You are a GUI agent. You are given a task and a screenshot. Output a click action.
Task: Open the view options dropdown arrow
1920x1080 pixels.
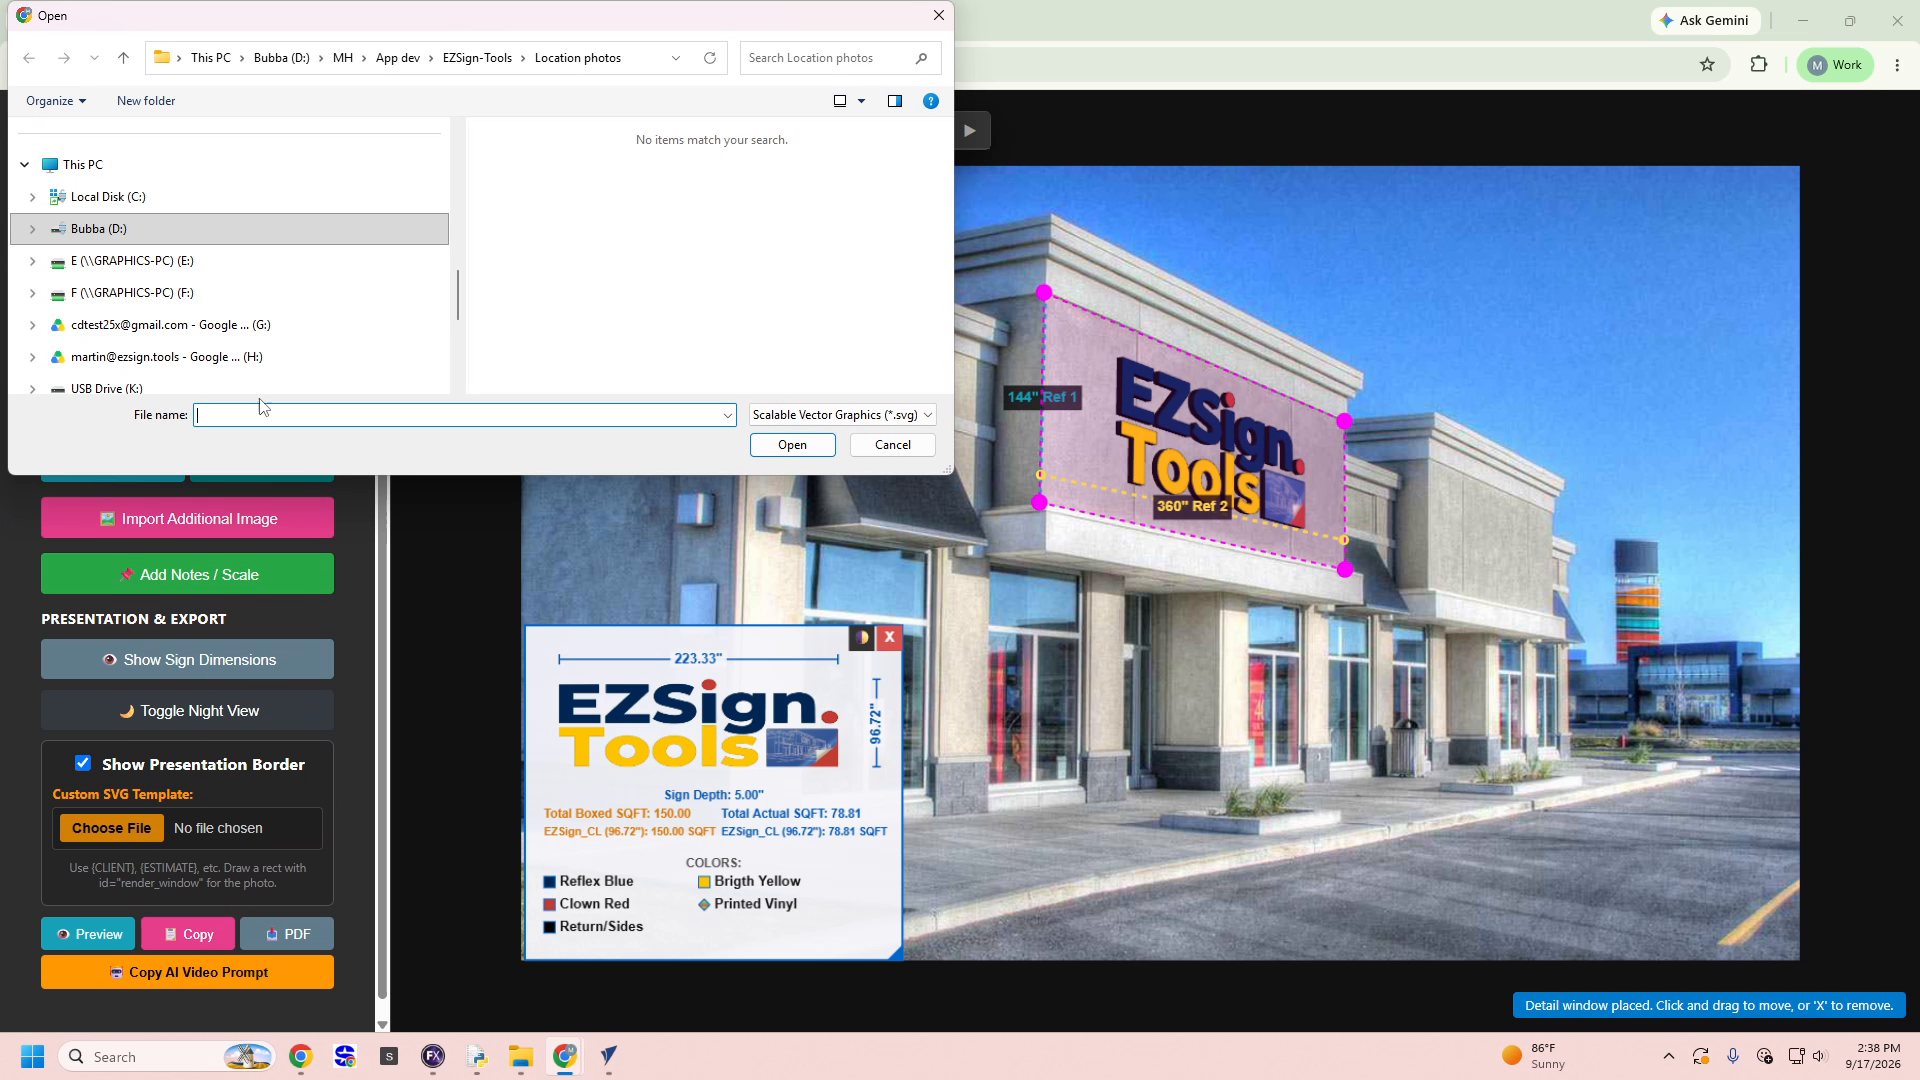click(x=862, y=101)
